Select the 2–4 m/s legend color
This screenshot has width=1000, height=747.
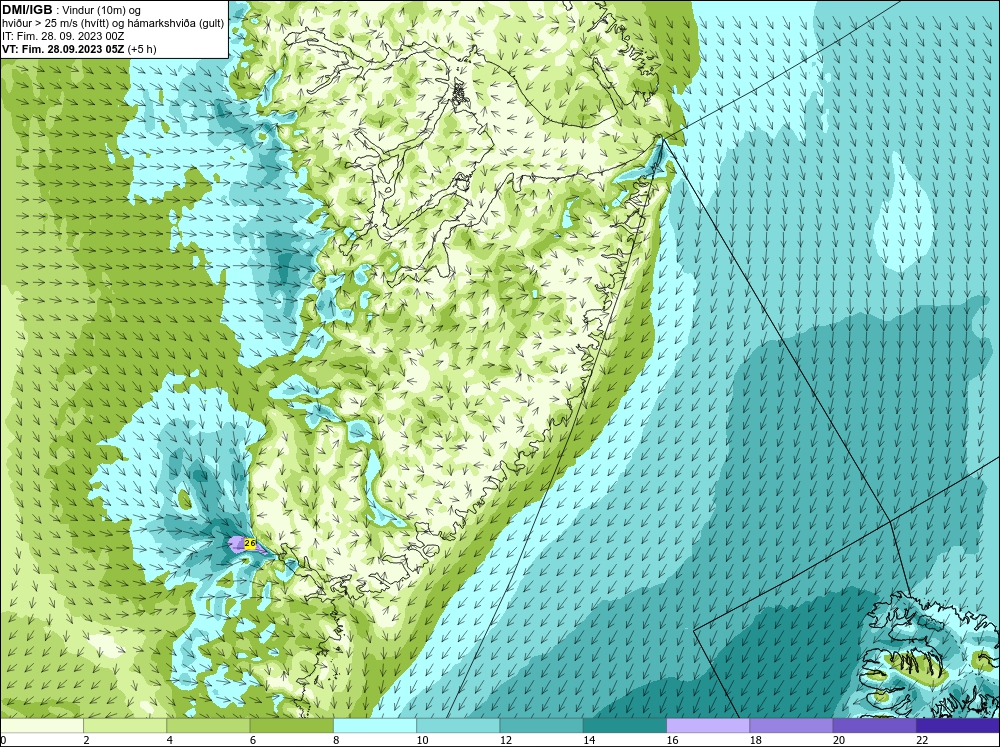(125, 726)
